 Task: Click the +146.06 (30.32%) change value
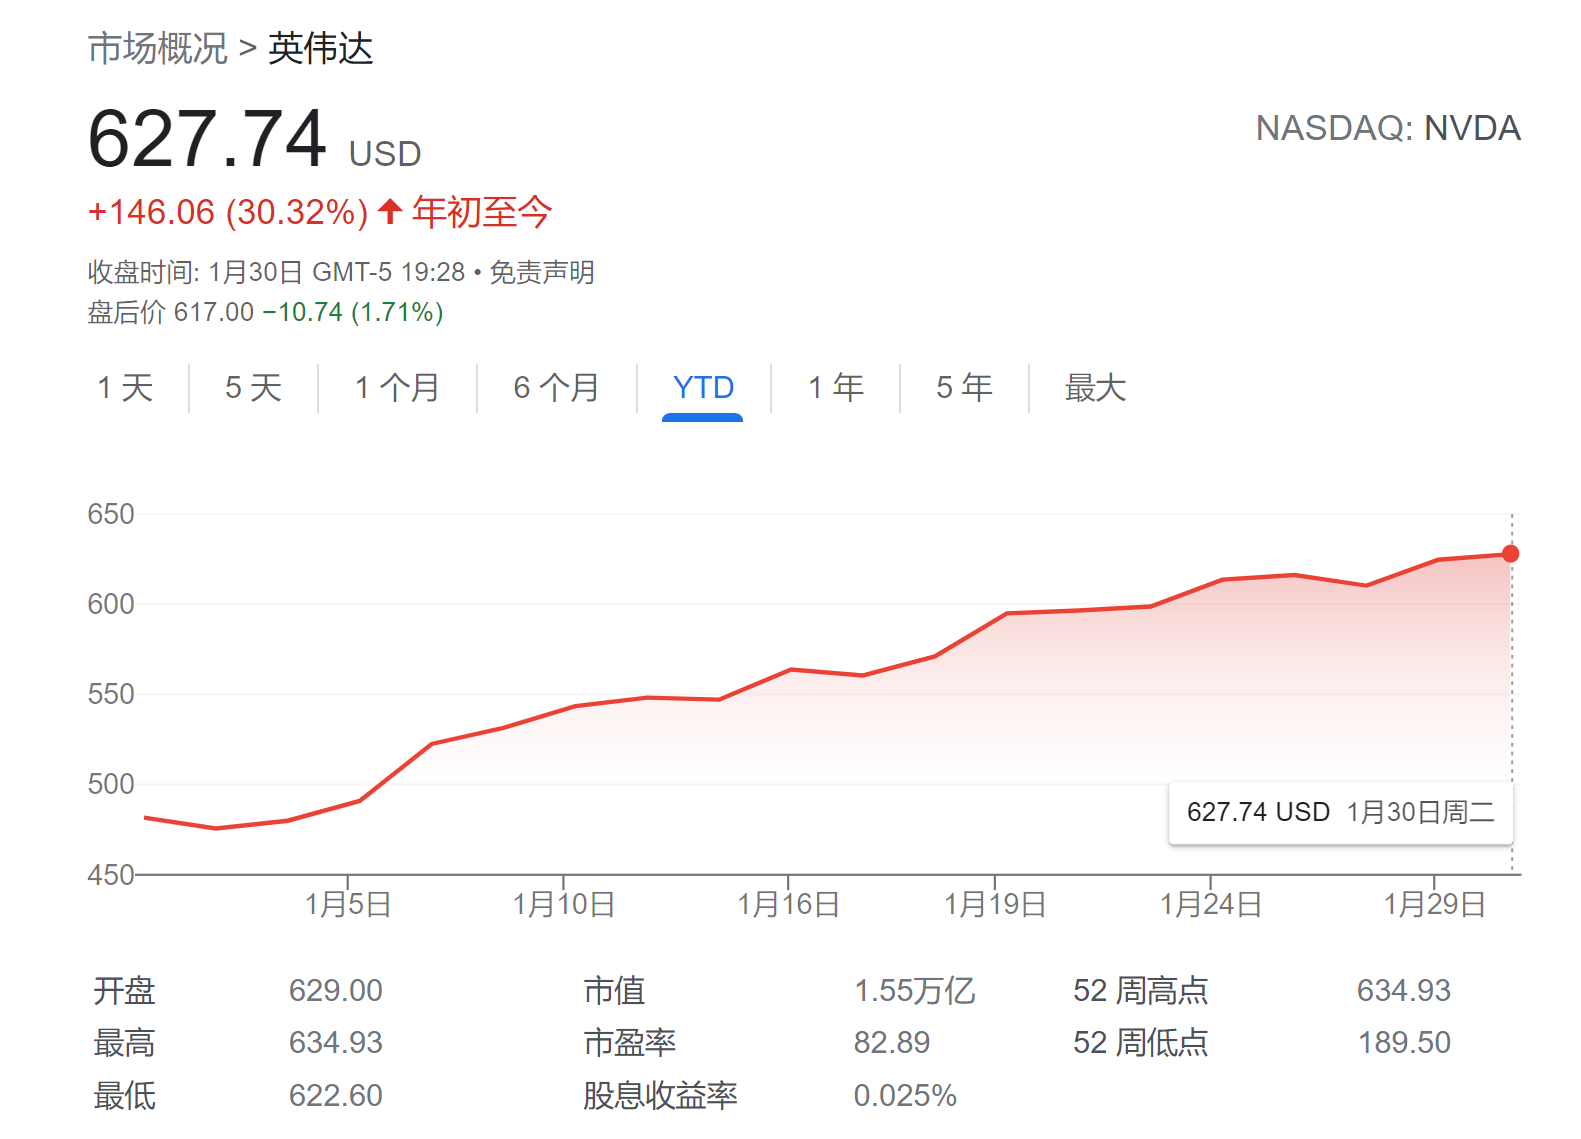[x=228, y=212]
